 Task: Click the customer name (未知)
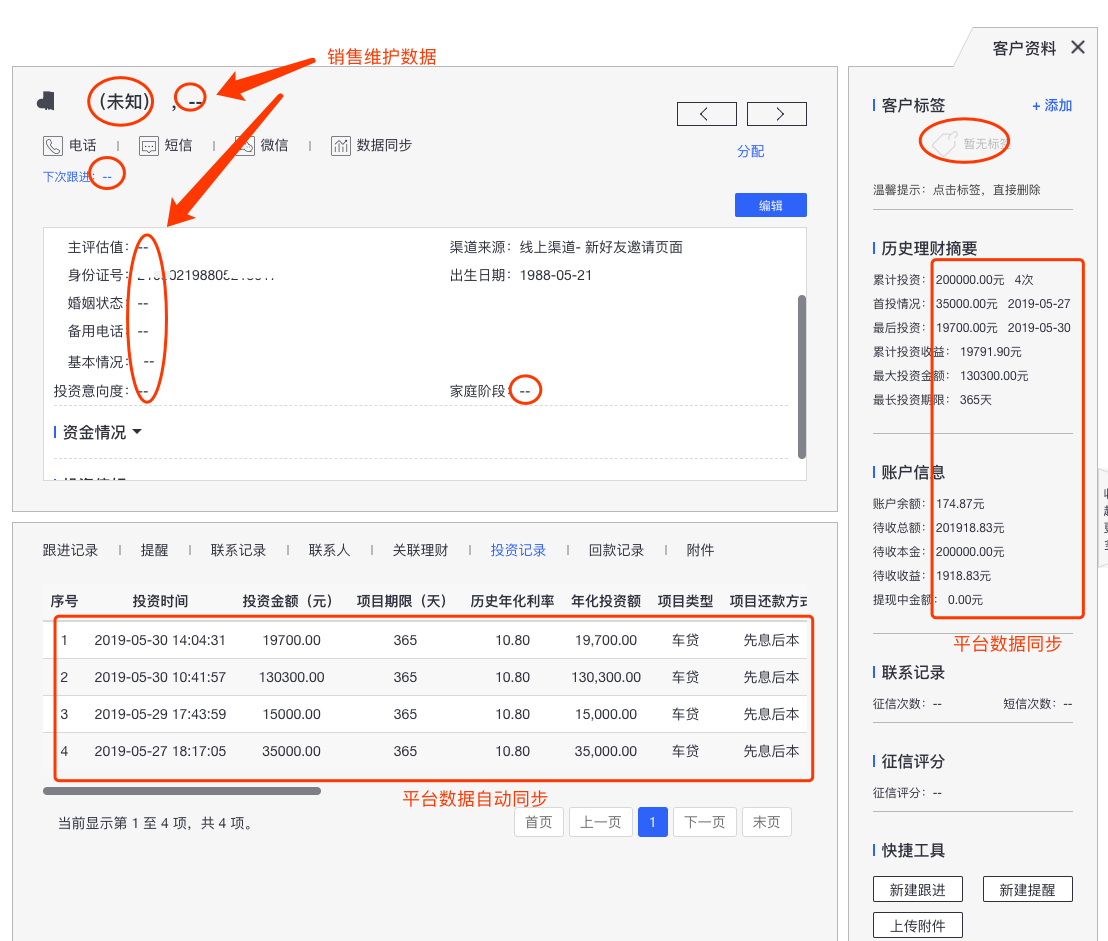(124, 102)
